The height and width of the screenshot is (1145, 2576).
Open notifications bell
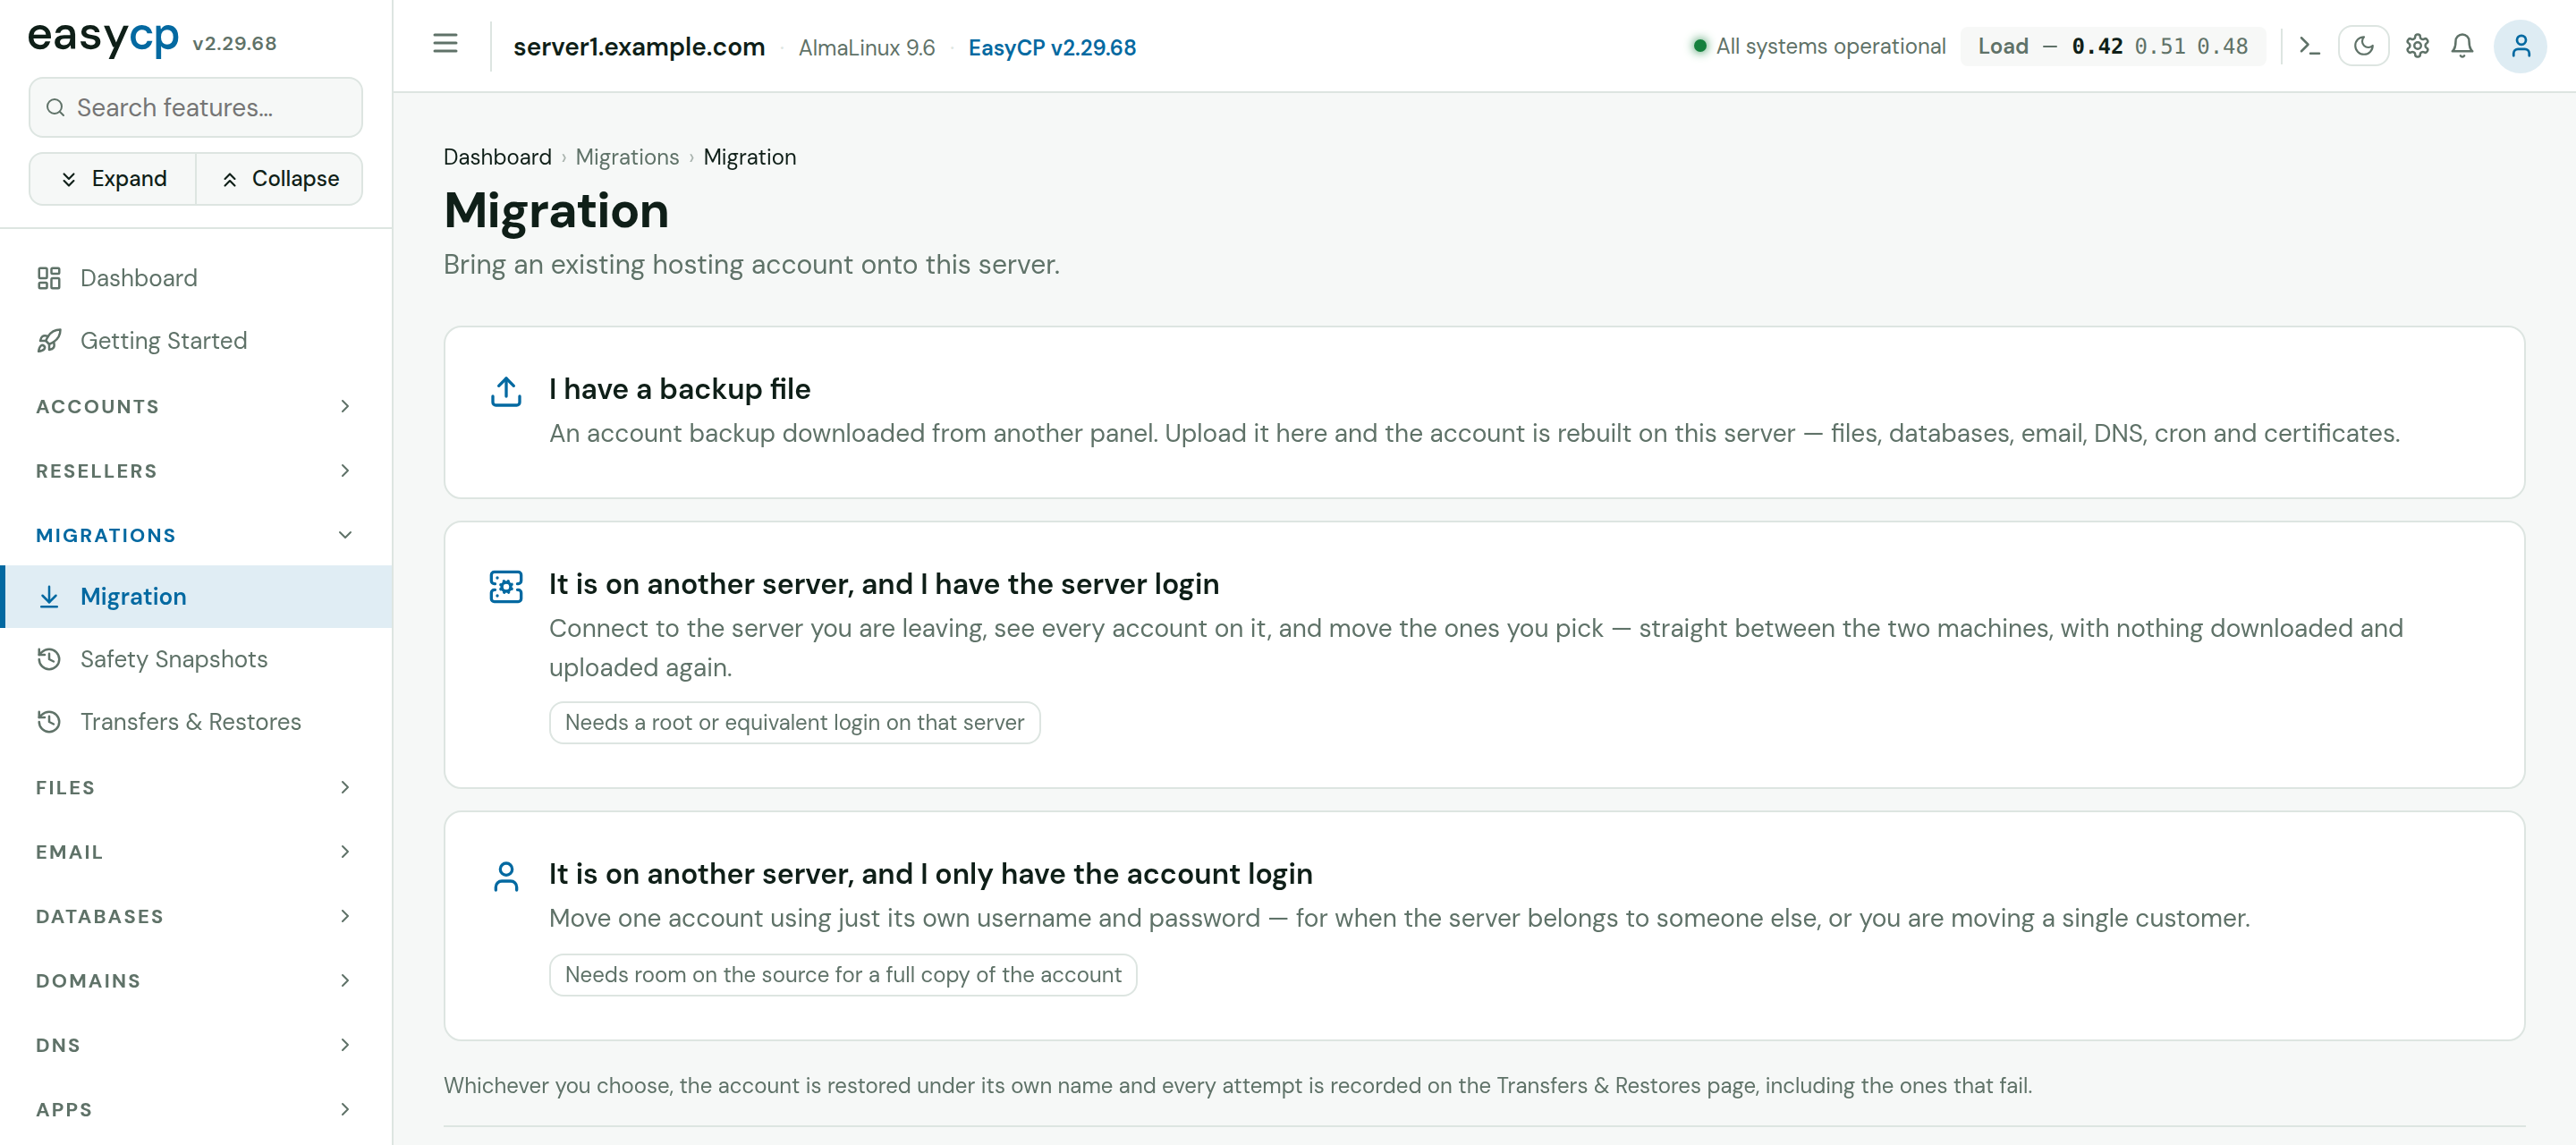pos(2462,46)
